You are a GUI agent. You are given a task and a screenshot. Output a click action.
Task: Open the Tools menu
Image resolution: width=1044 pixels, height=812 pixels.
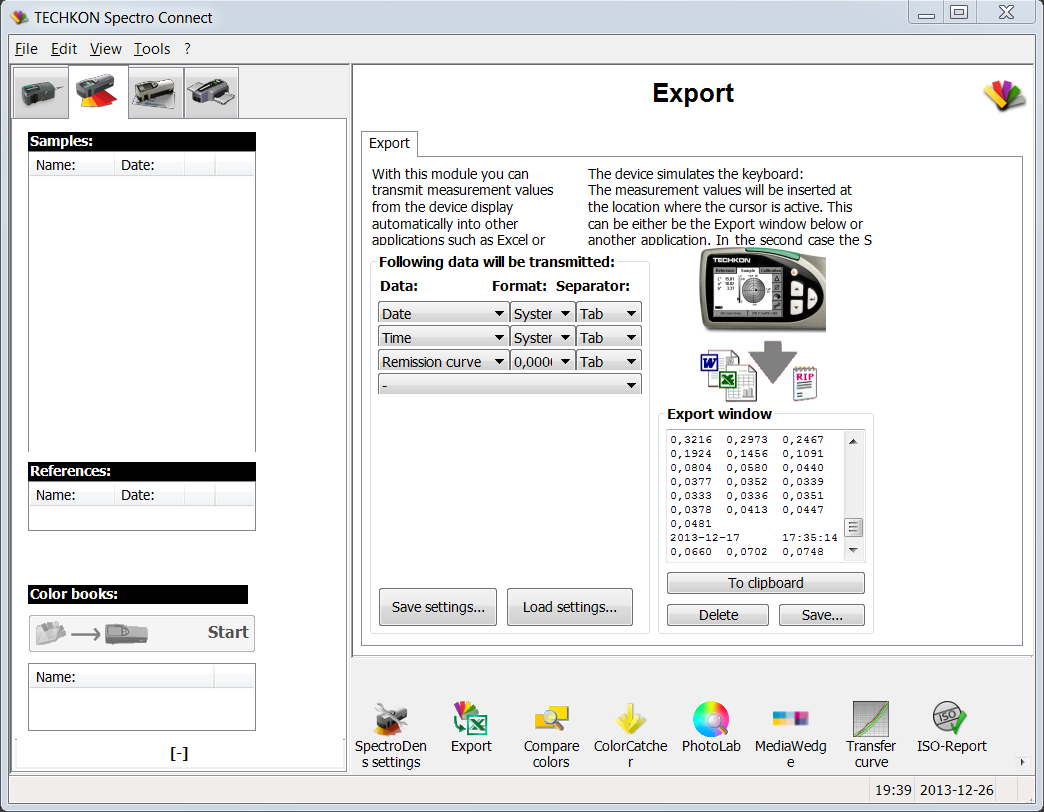pyautogui.click(x=152, y=49)
